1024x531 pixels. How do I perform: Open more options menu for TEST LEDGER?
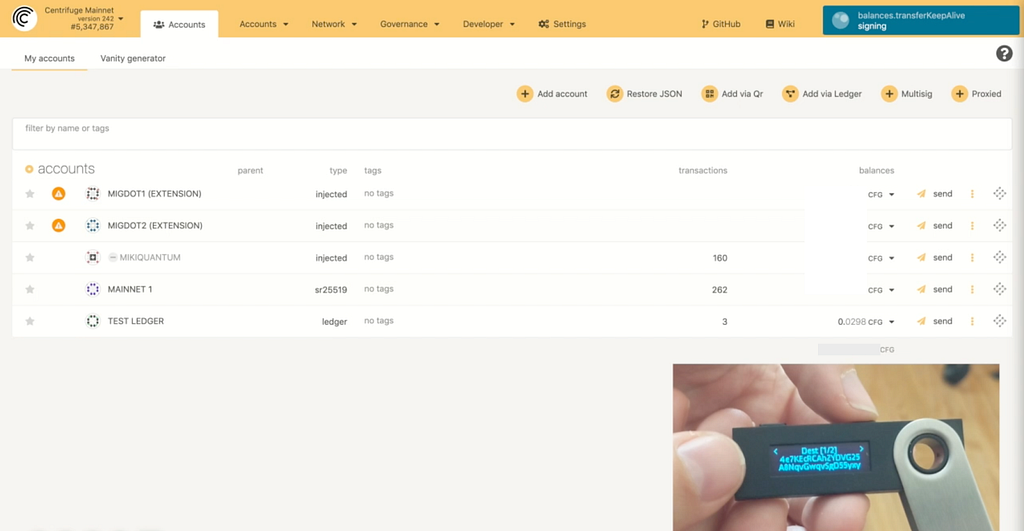tap(972, 321)
